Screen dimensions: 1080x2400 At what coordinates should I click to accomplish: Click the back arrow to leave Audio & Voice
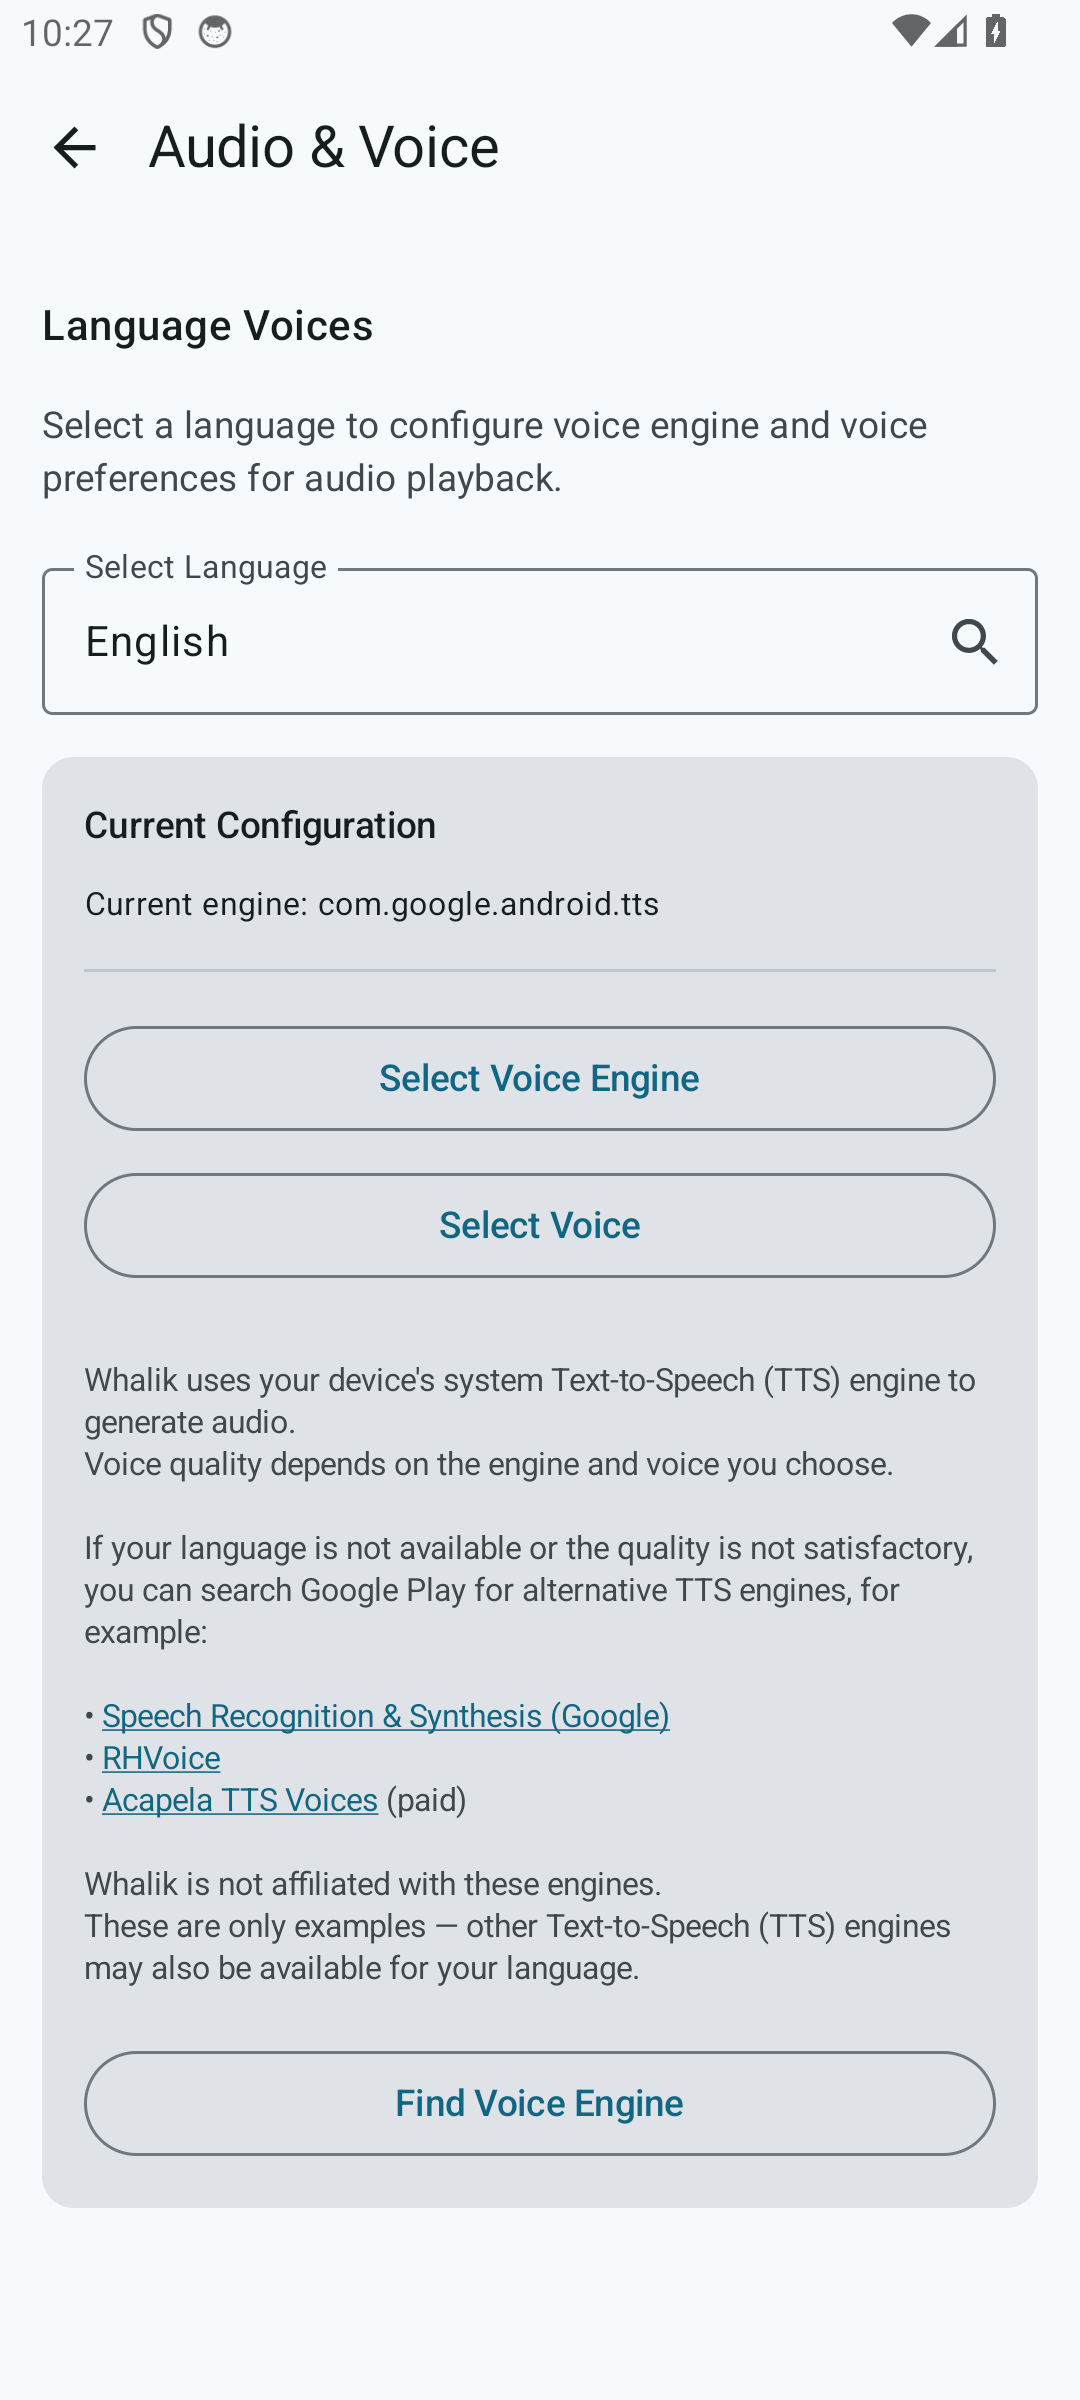75,148
